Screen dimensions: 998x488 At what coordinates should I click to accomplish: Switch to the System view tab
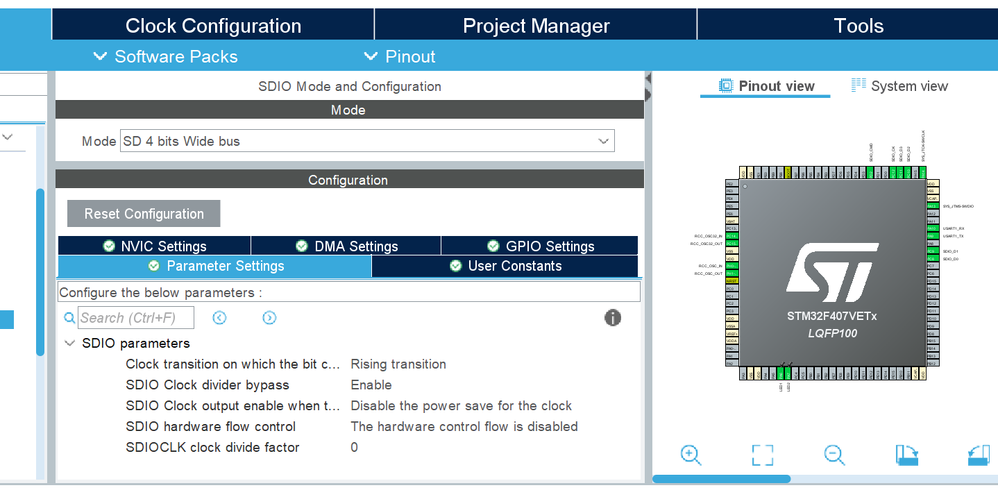899,86
